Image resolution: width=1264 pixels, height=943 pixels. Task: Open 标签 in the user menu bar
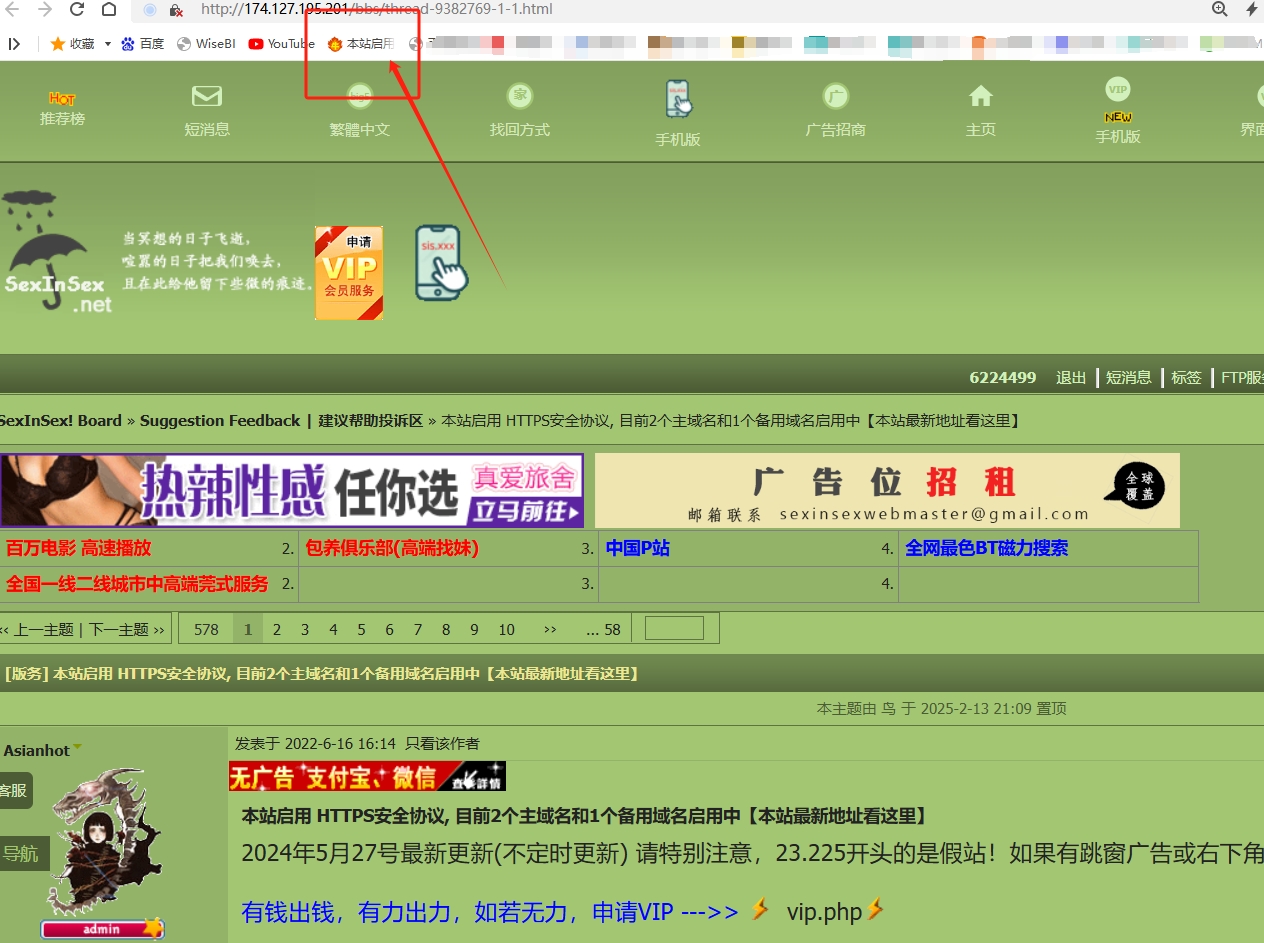(1186, 377)
